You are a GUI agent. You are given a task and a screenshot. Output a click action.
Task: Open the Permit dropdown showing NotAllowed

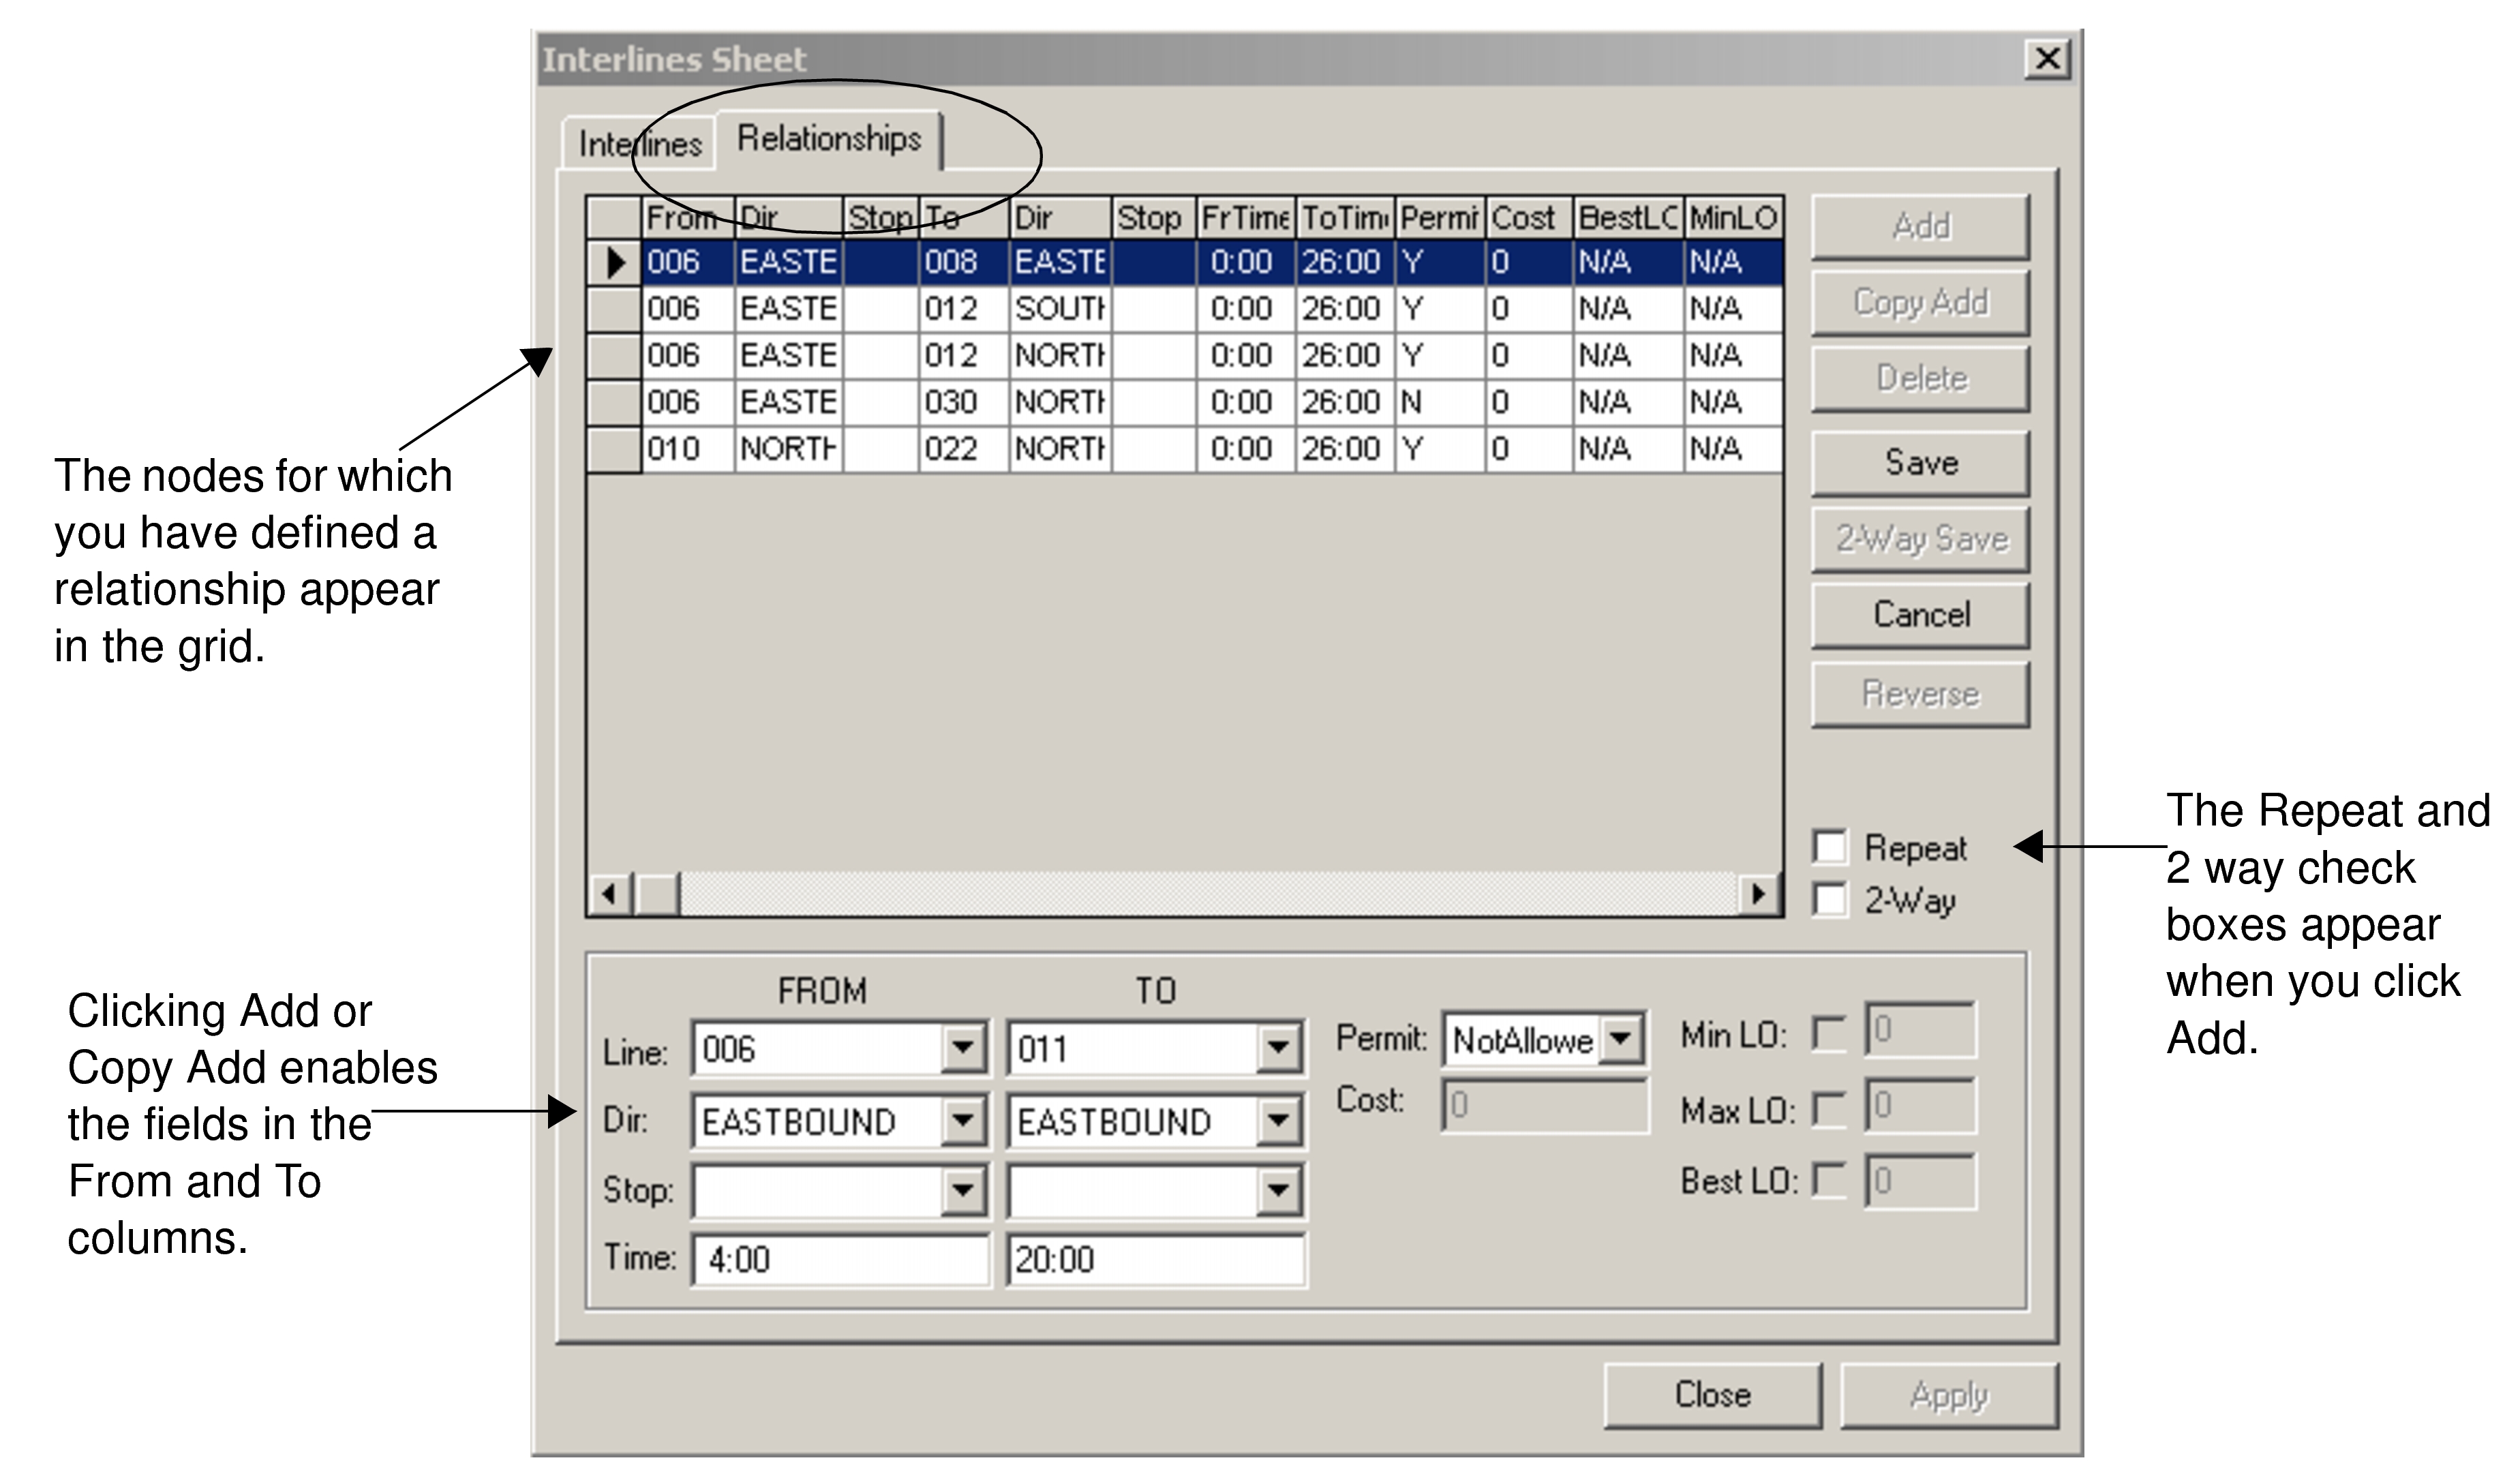coord(1621,1038)
